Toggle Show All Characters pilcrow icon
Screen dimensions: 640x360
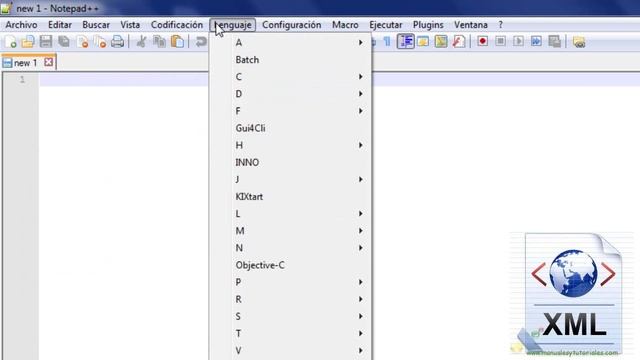[x=387, y=42]
